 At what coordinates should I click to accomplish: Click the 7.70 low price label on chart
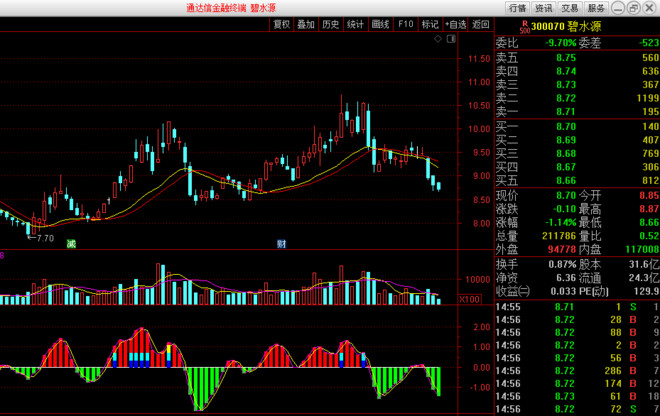point(45,238)
